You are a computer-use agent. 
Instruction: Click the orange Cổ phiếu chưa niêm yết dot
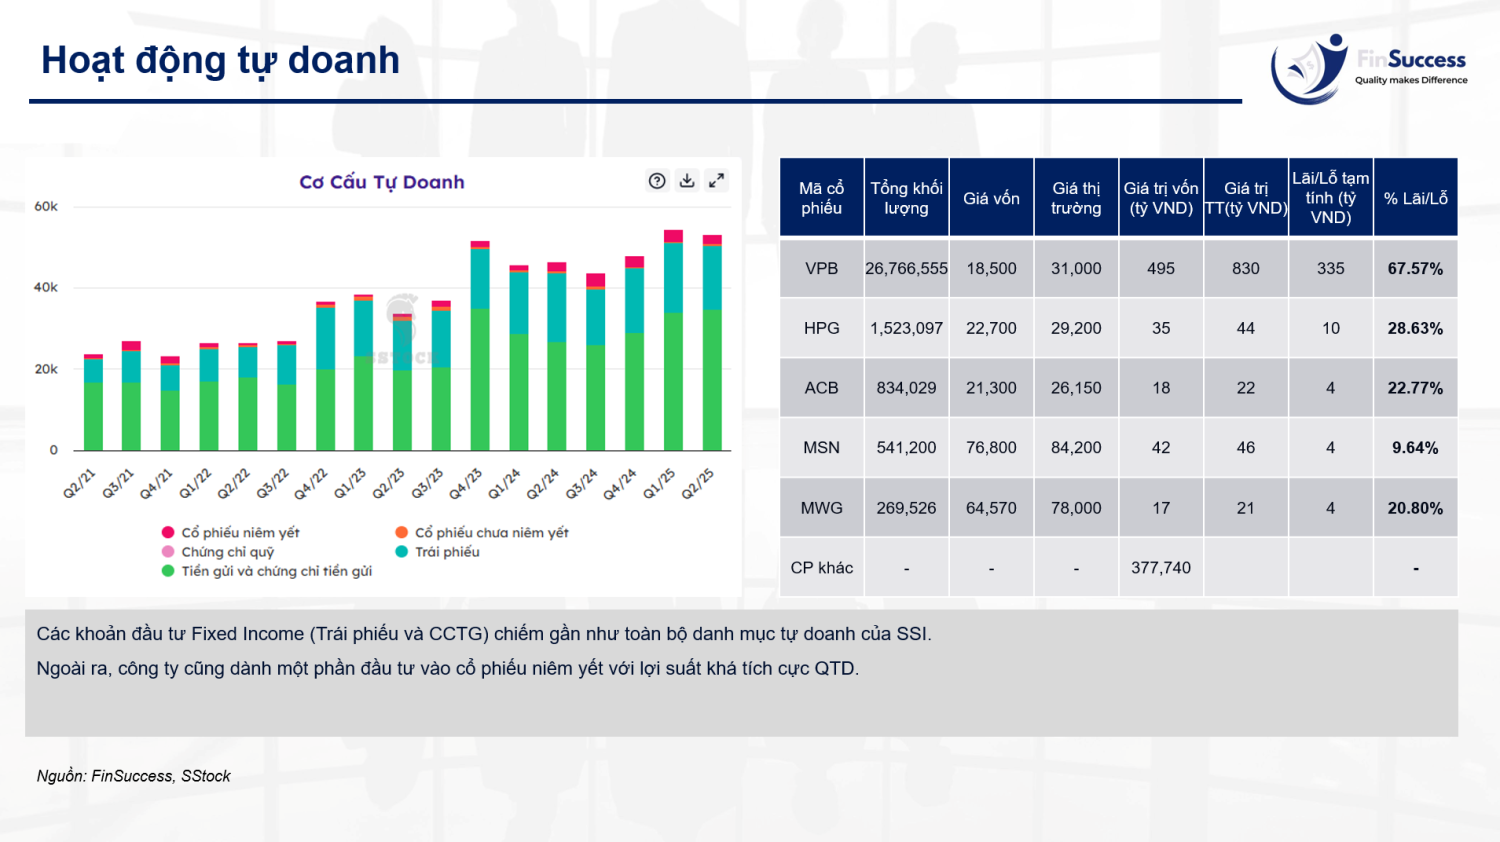click(x=402, y=533)
